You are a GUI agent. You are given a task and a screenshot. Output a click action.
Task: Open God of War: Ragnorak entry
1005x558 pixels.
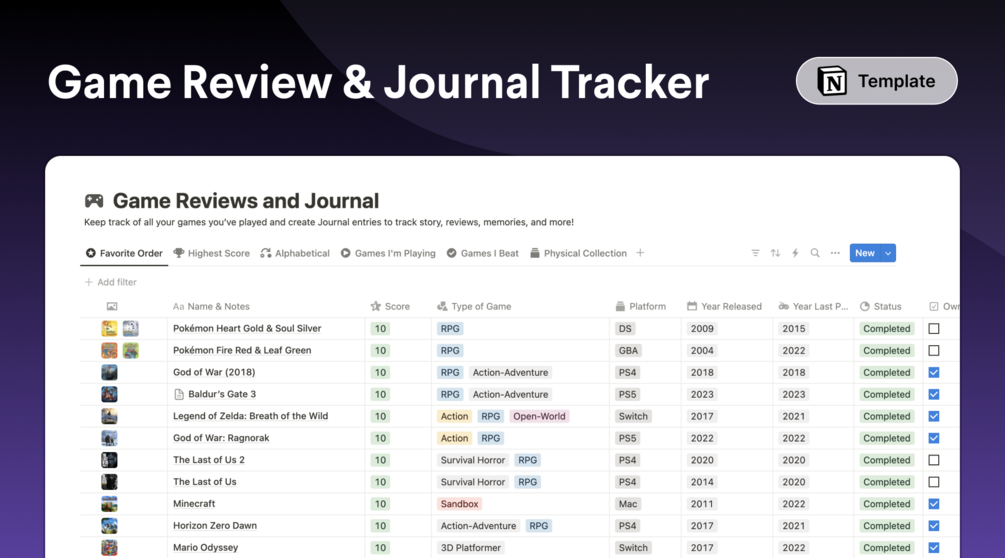221,438
